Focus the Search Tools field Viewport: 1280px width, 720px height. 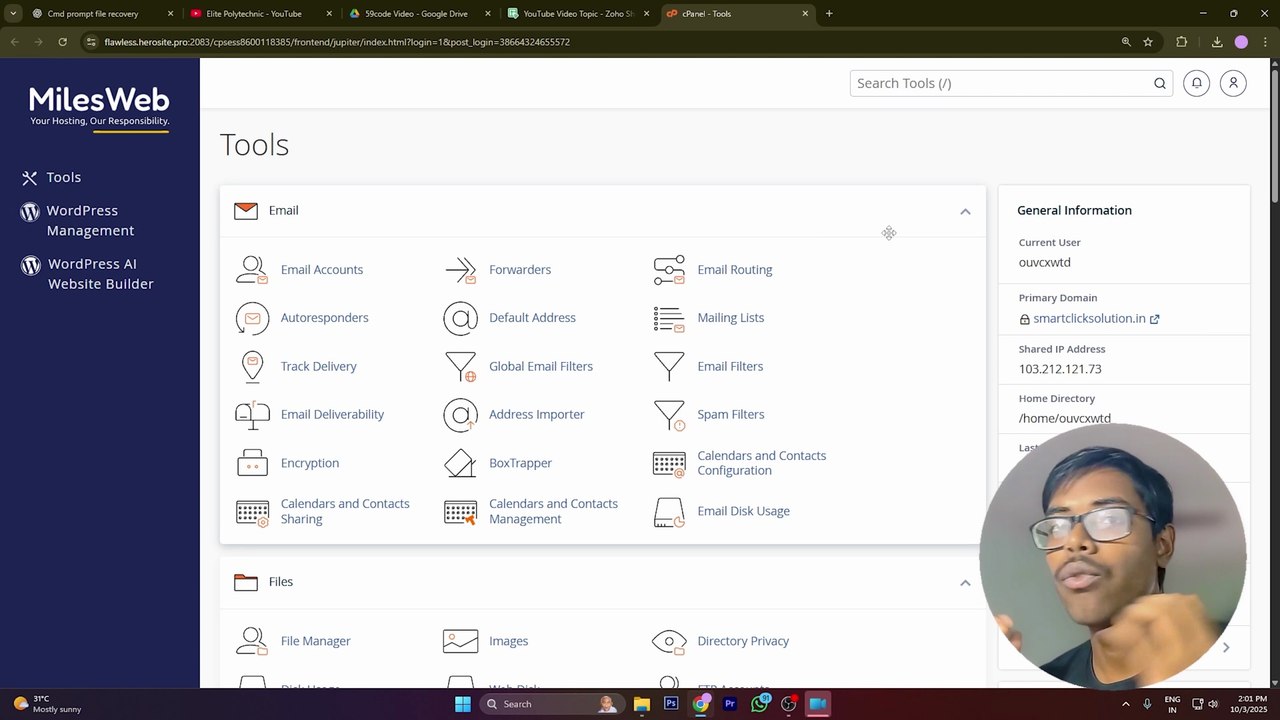pyautogui.click(x=1010, y=83)
